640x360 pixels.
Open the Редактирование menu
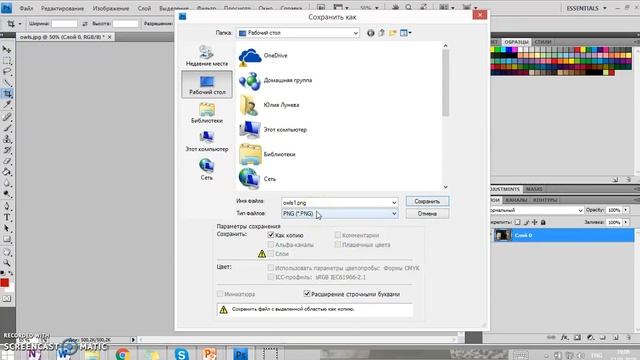point(62,8)
